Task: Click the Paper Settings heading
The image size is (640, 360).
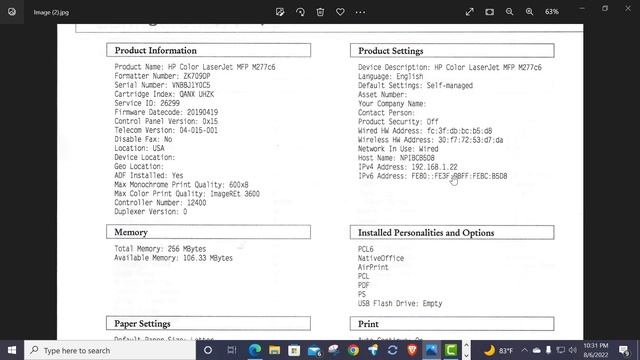Action: [x=142, y=323]
